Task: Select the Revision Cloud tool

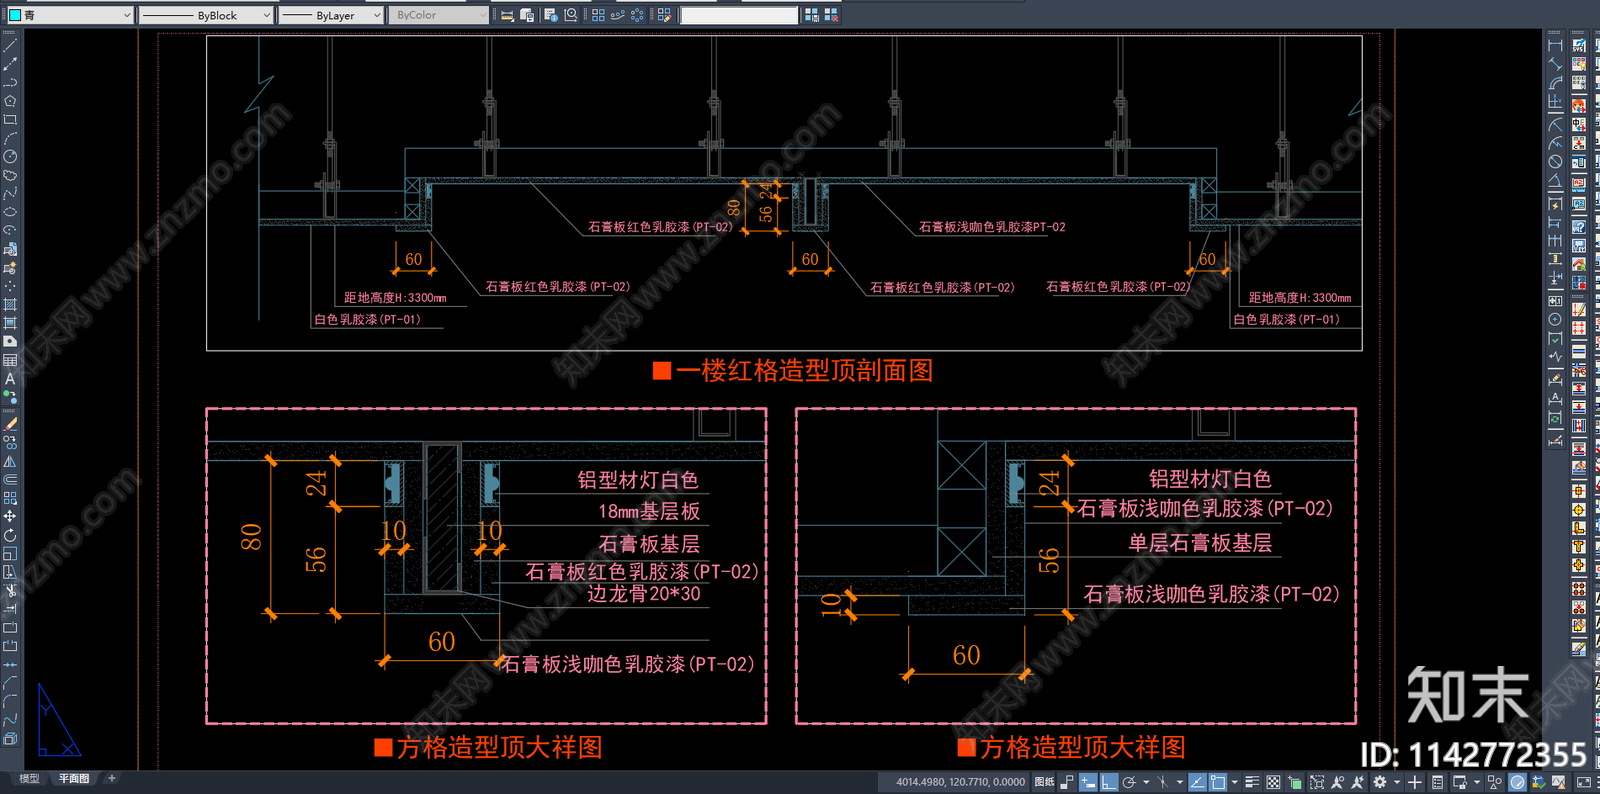Action: [x=10, y=175]
